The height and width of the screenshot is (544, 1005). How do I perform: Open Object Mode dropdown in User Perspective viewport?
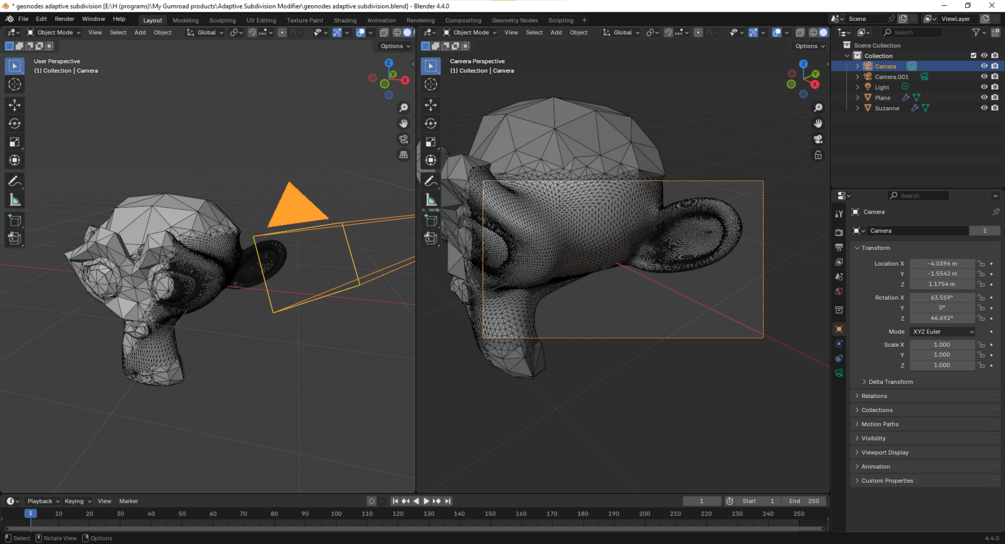click(x=54, y=32)
